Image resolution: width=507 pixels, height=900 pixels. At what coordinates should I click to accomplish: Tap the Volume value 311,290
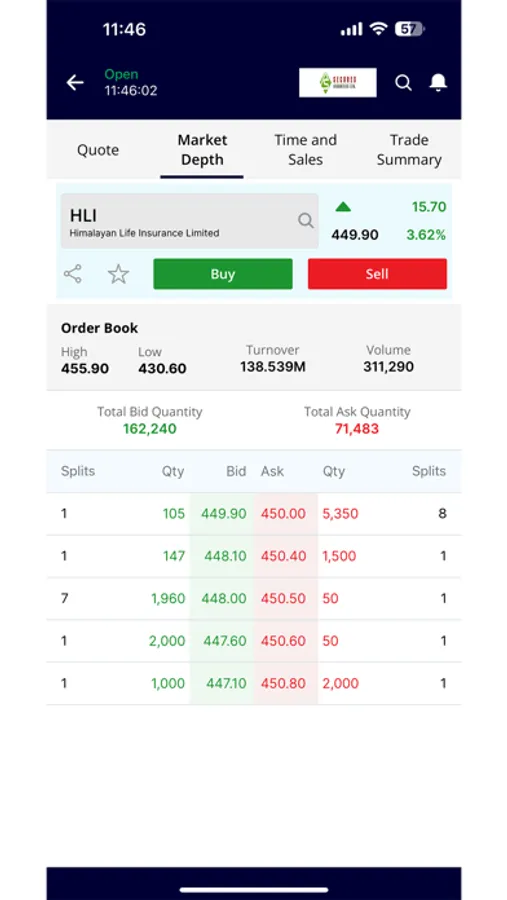pyautogui.click(x=388, y=366)
